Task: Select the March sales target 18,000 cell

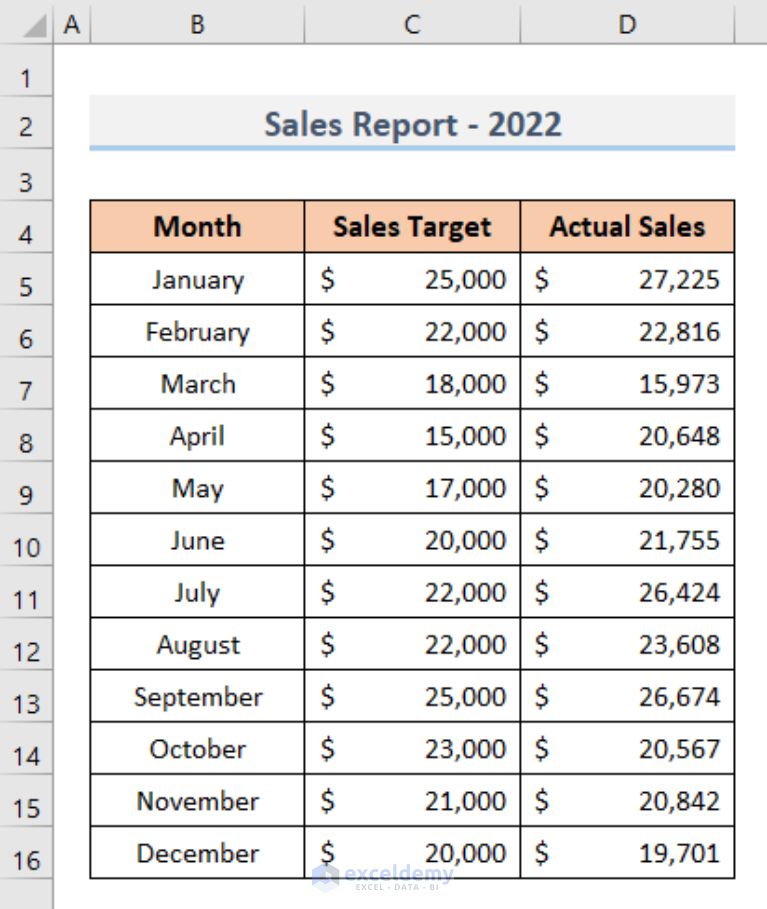Action: point(412,383)
